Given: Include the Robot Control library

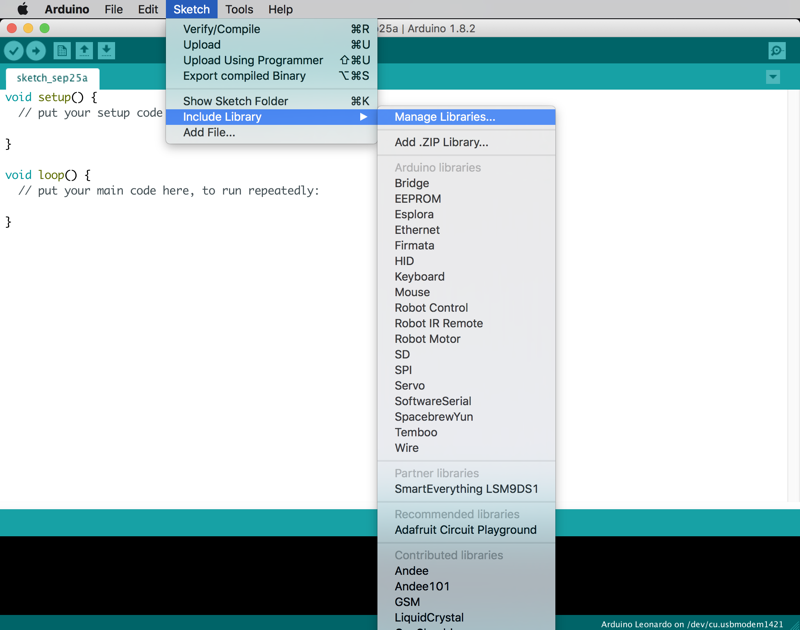Looking at the screenshot, I should coord(466,308).
